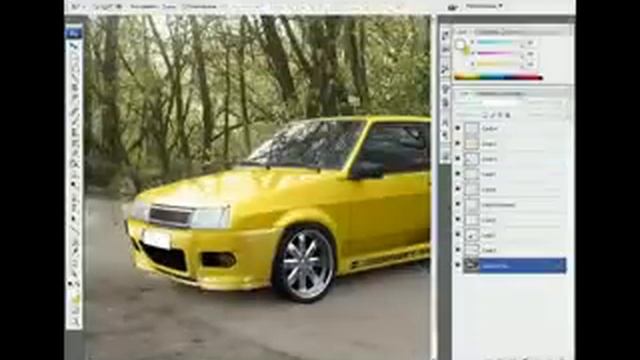Toggle visibility of the highlighted blue bottom layer
Screen dimensions: 640x360
[x=458, y=265]
